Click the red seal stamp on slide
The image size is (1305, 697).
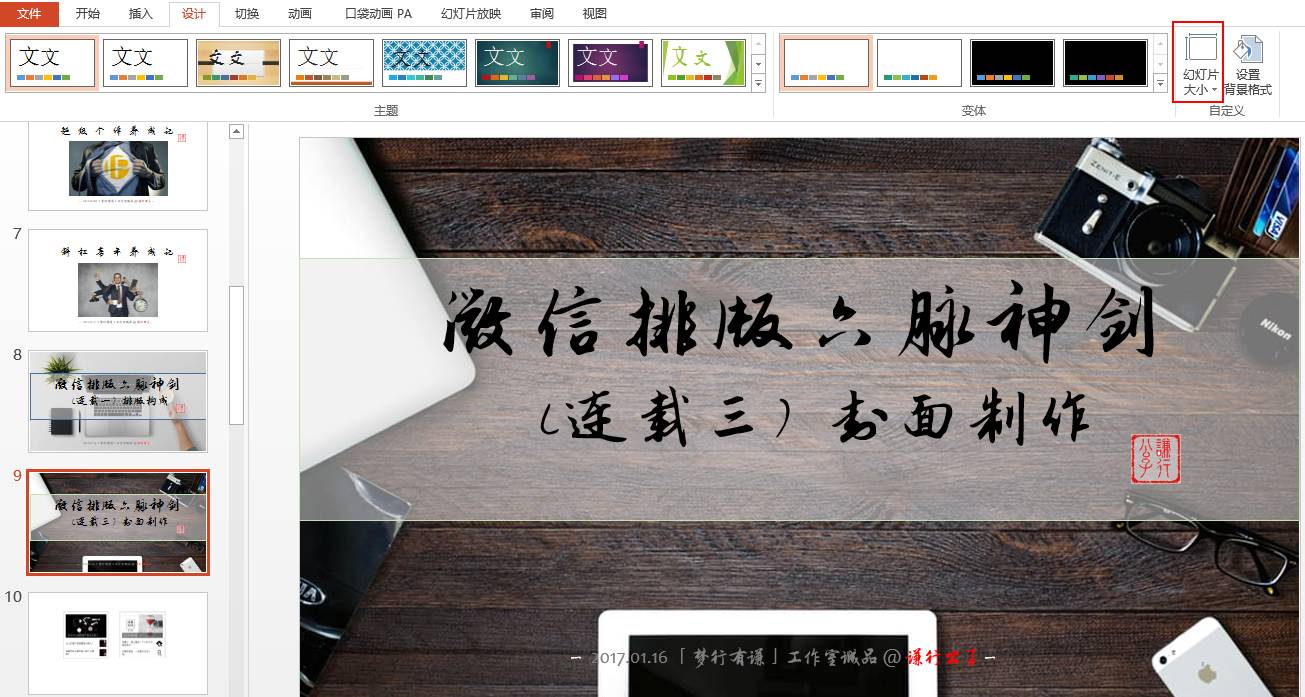point(1155,459)
